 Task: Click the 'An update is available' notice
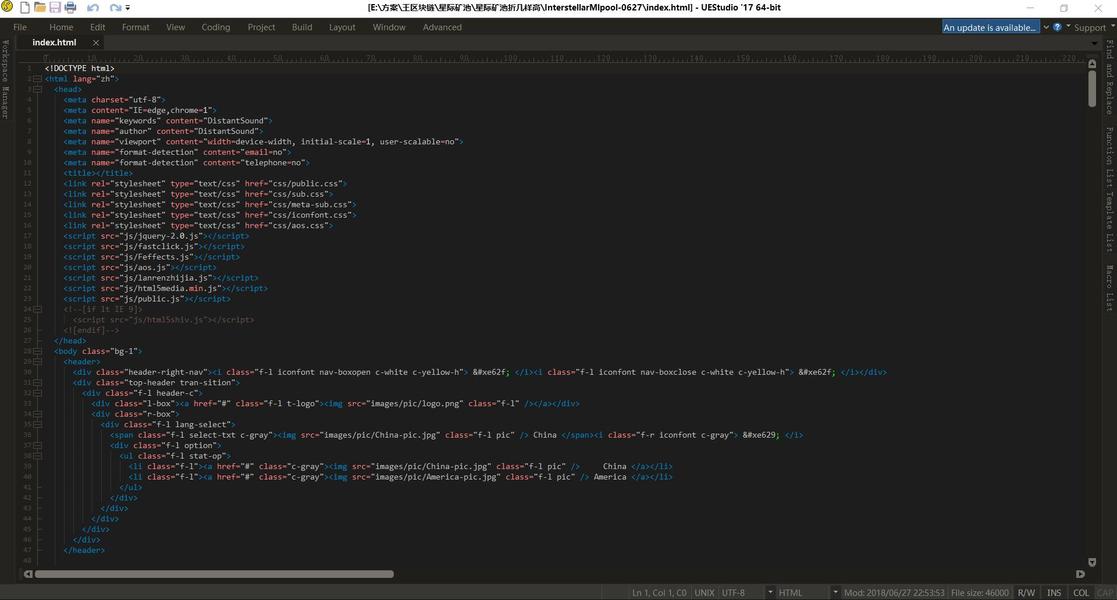click(990, 27)
